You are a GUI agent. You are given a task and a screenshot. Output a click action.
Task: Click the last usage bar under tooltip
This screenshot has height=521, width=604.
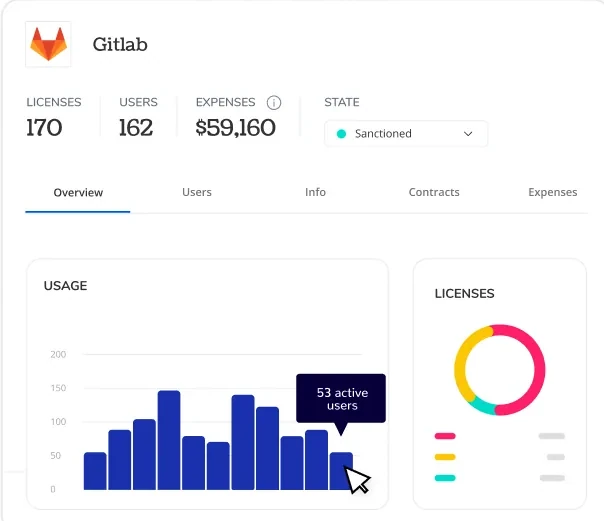341,471
